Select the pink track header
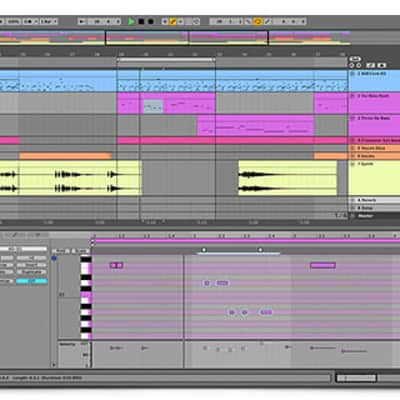 [374, 140]
